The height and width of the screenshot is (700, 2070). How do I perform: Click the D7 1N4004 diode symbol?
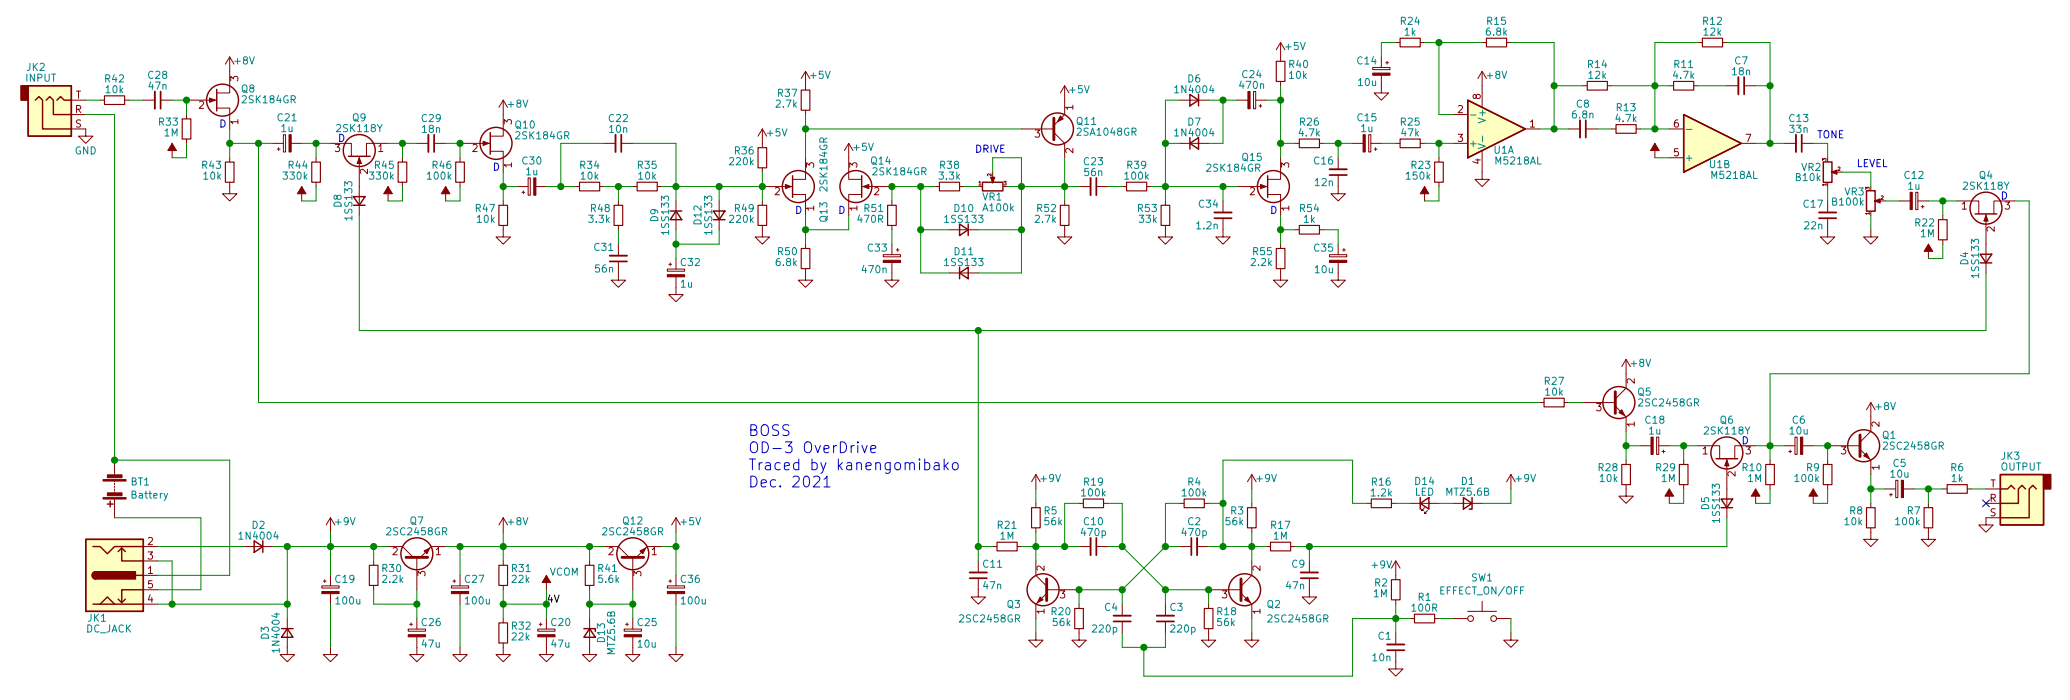(1194, 143)
